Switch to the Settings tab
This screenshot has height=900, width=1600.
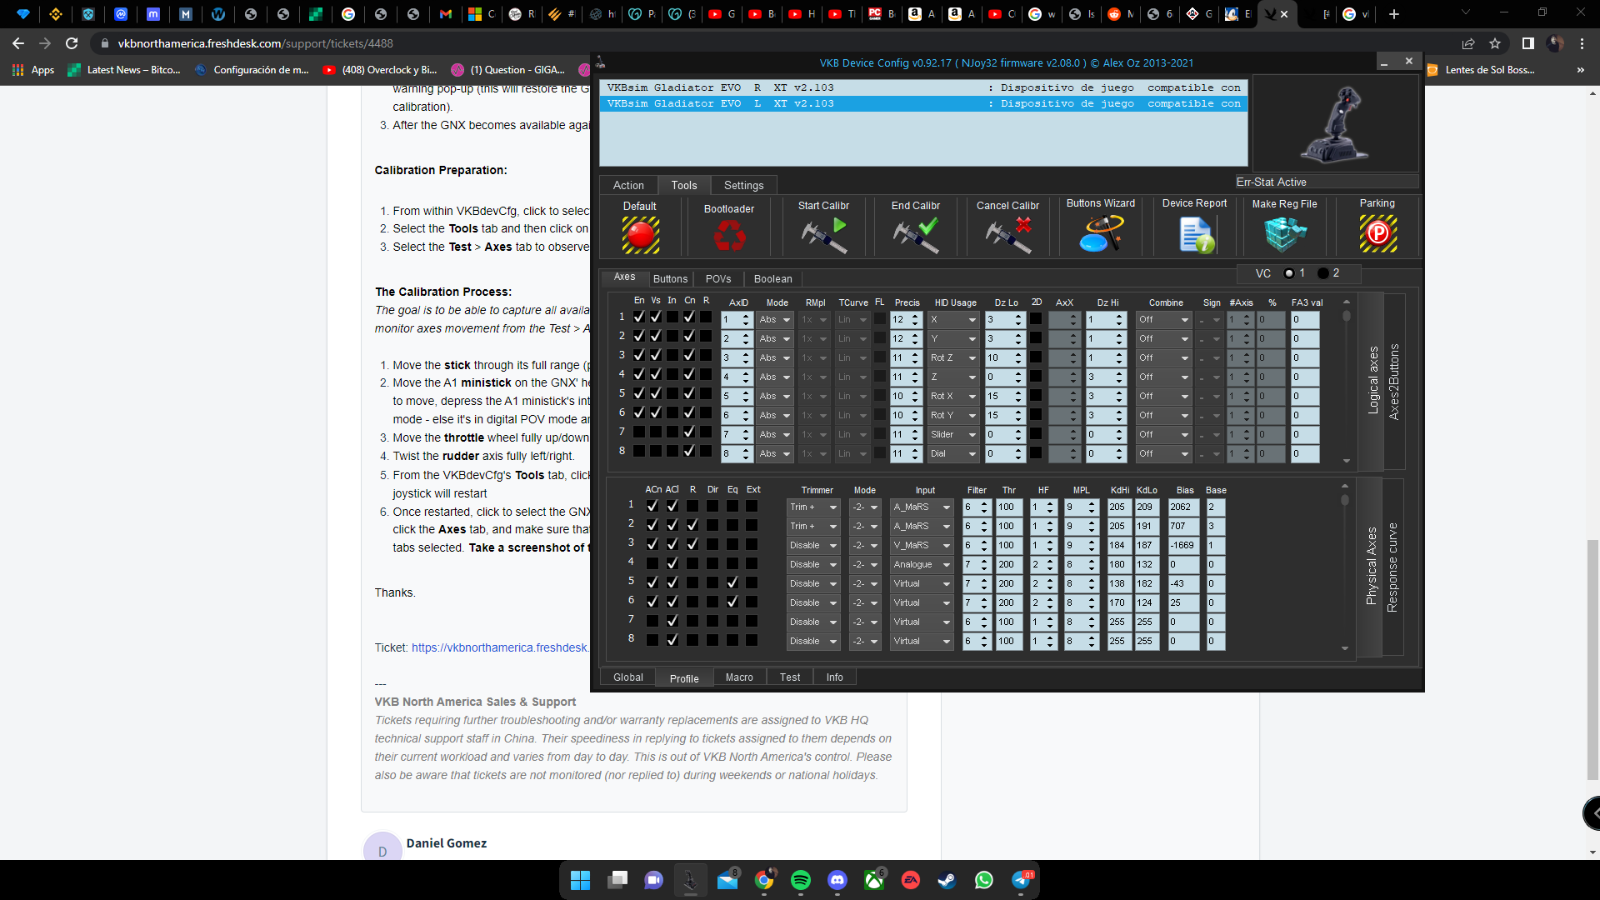point(743,185)
